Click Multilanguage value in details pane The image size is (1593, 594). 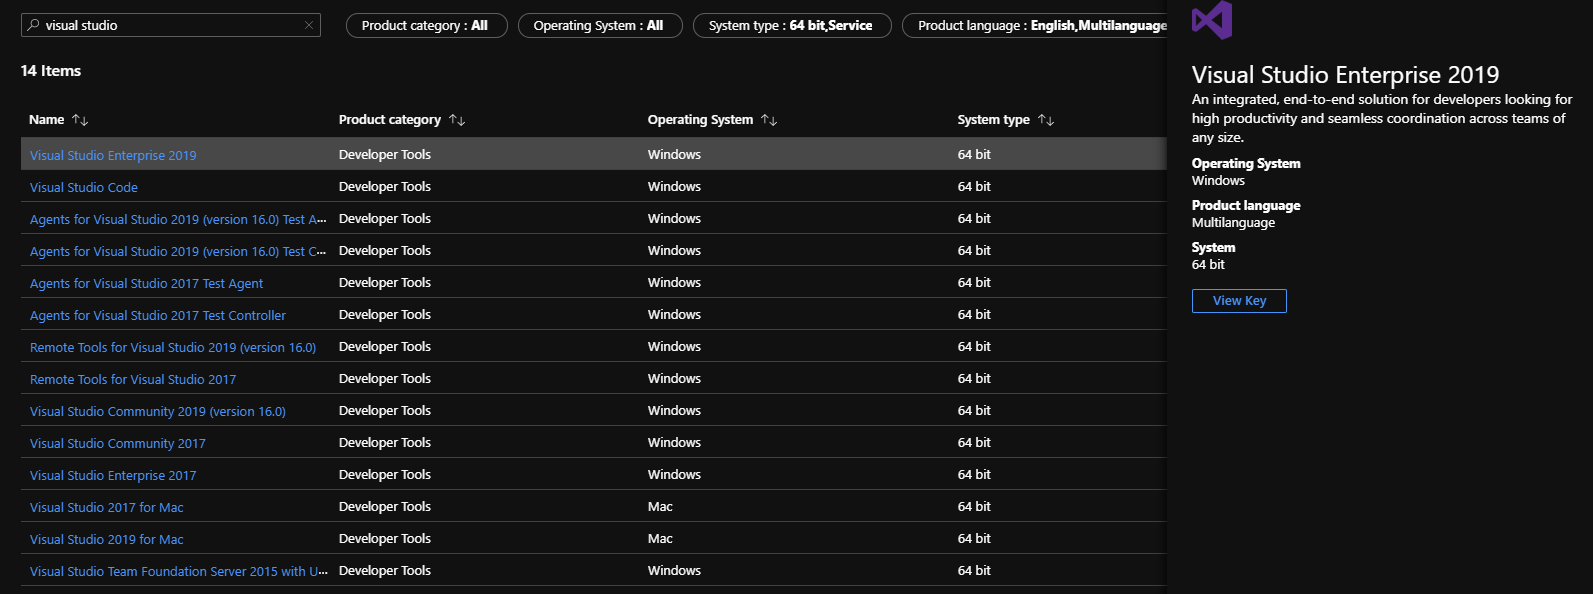[x=1233, y=223]
